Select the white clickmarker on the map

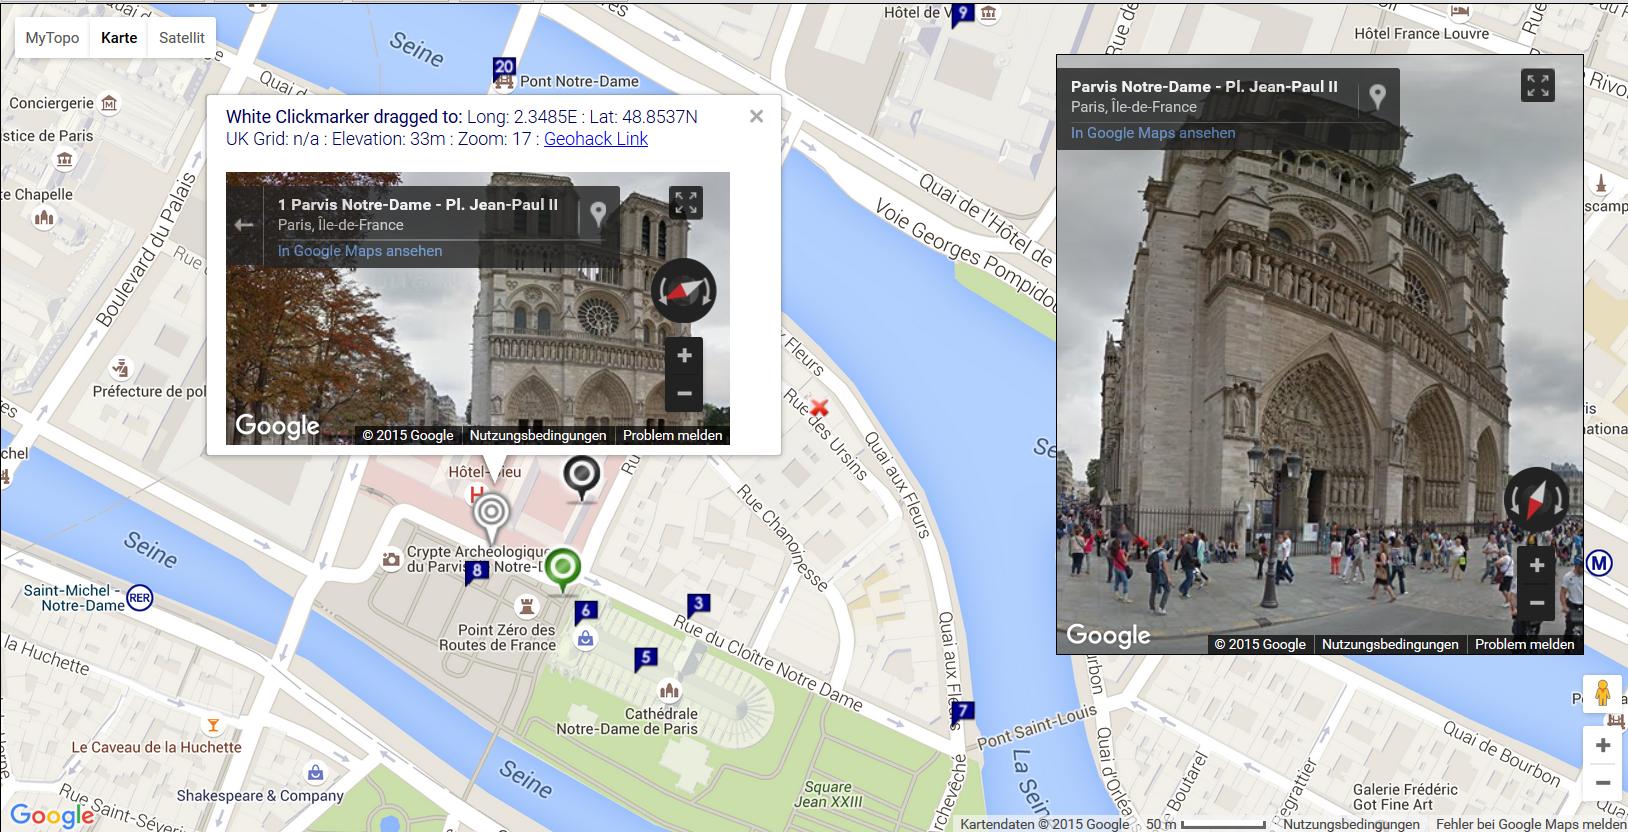click(490, 514)
